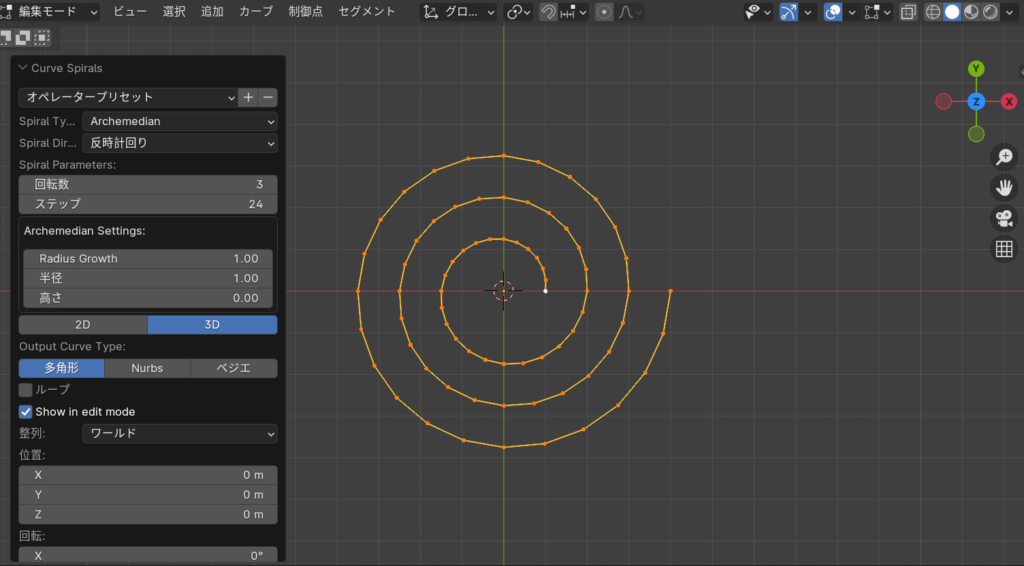Switch orthographic/perspective with the grid icon
This screenshot has width=1024, height=566.
tap(1004, 249)
